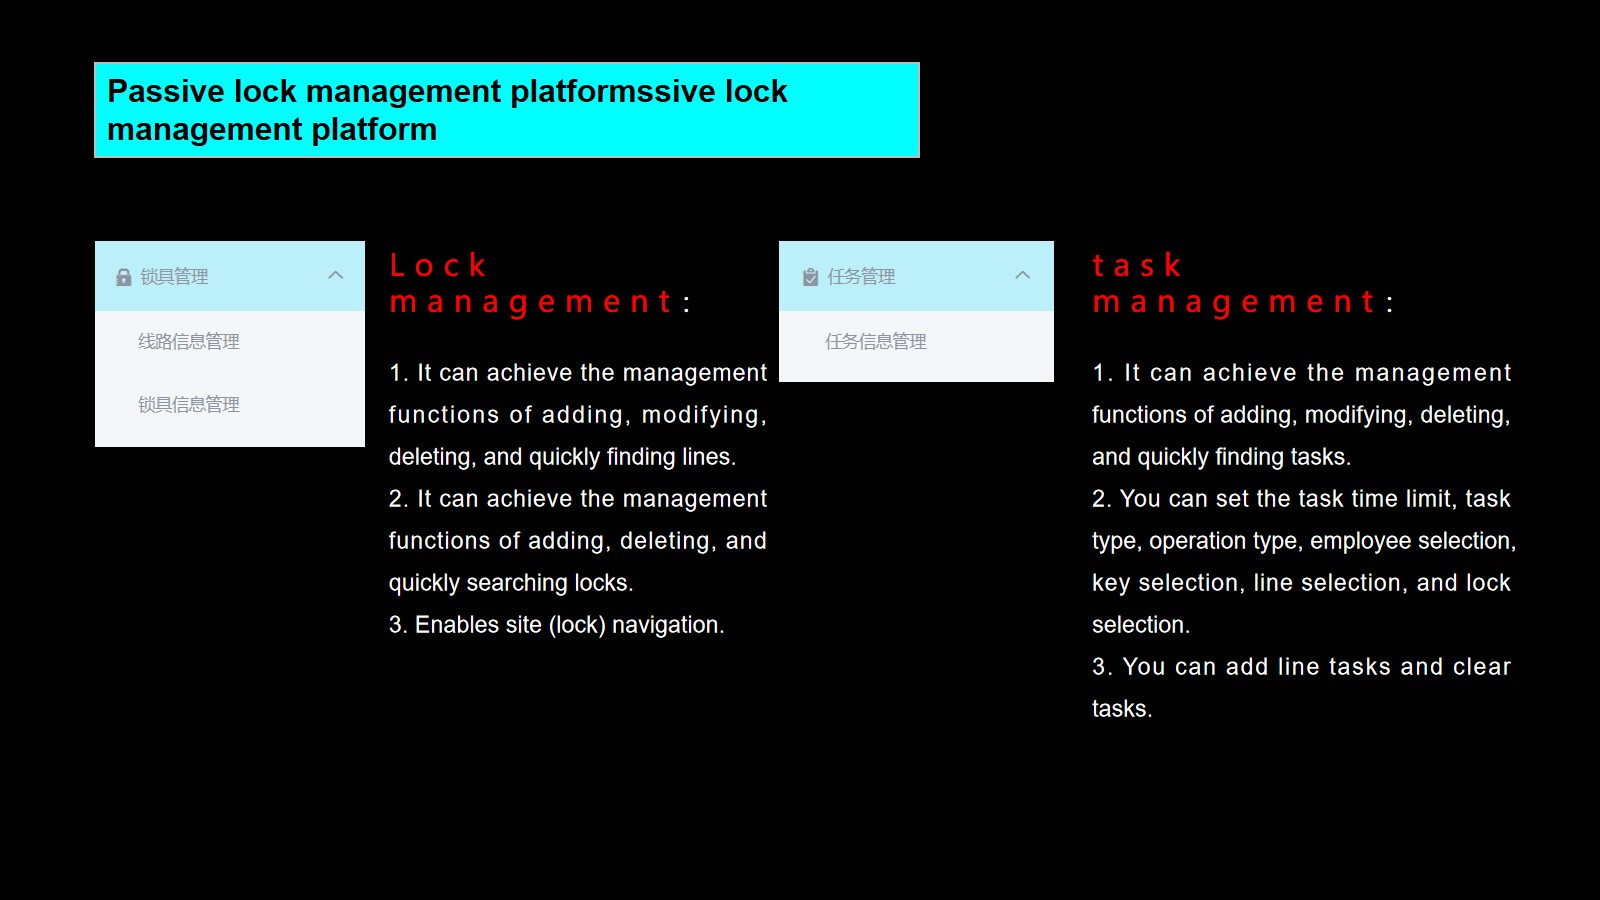Click the title's second line "management platform"
The height and width of the screenshot is (900, 1600).
272,130
